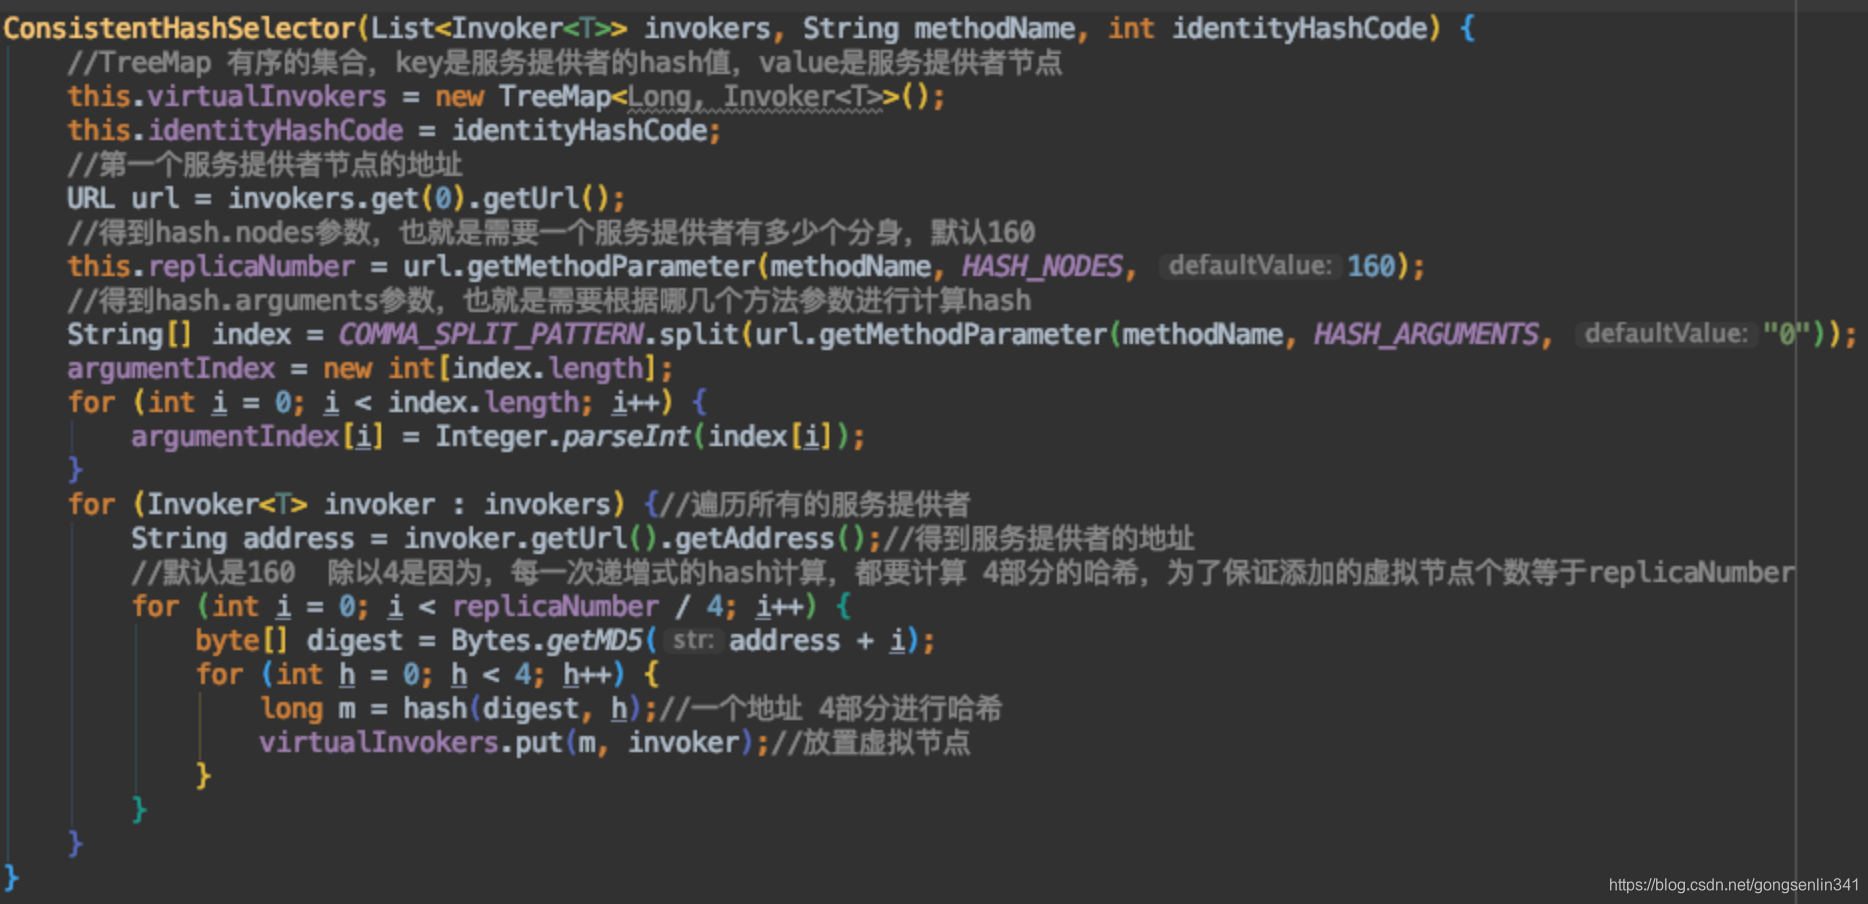
Task: Click the 'URL url' declaration
Action: click(x=123, y=199)
